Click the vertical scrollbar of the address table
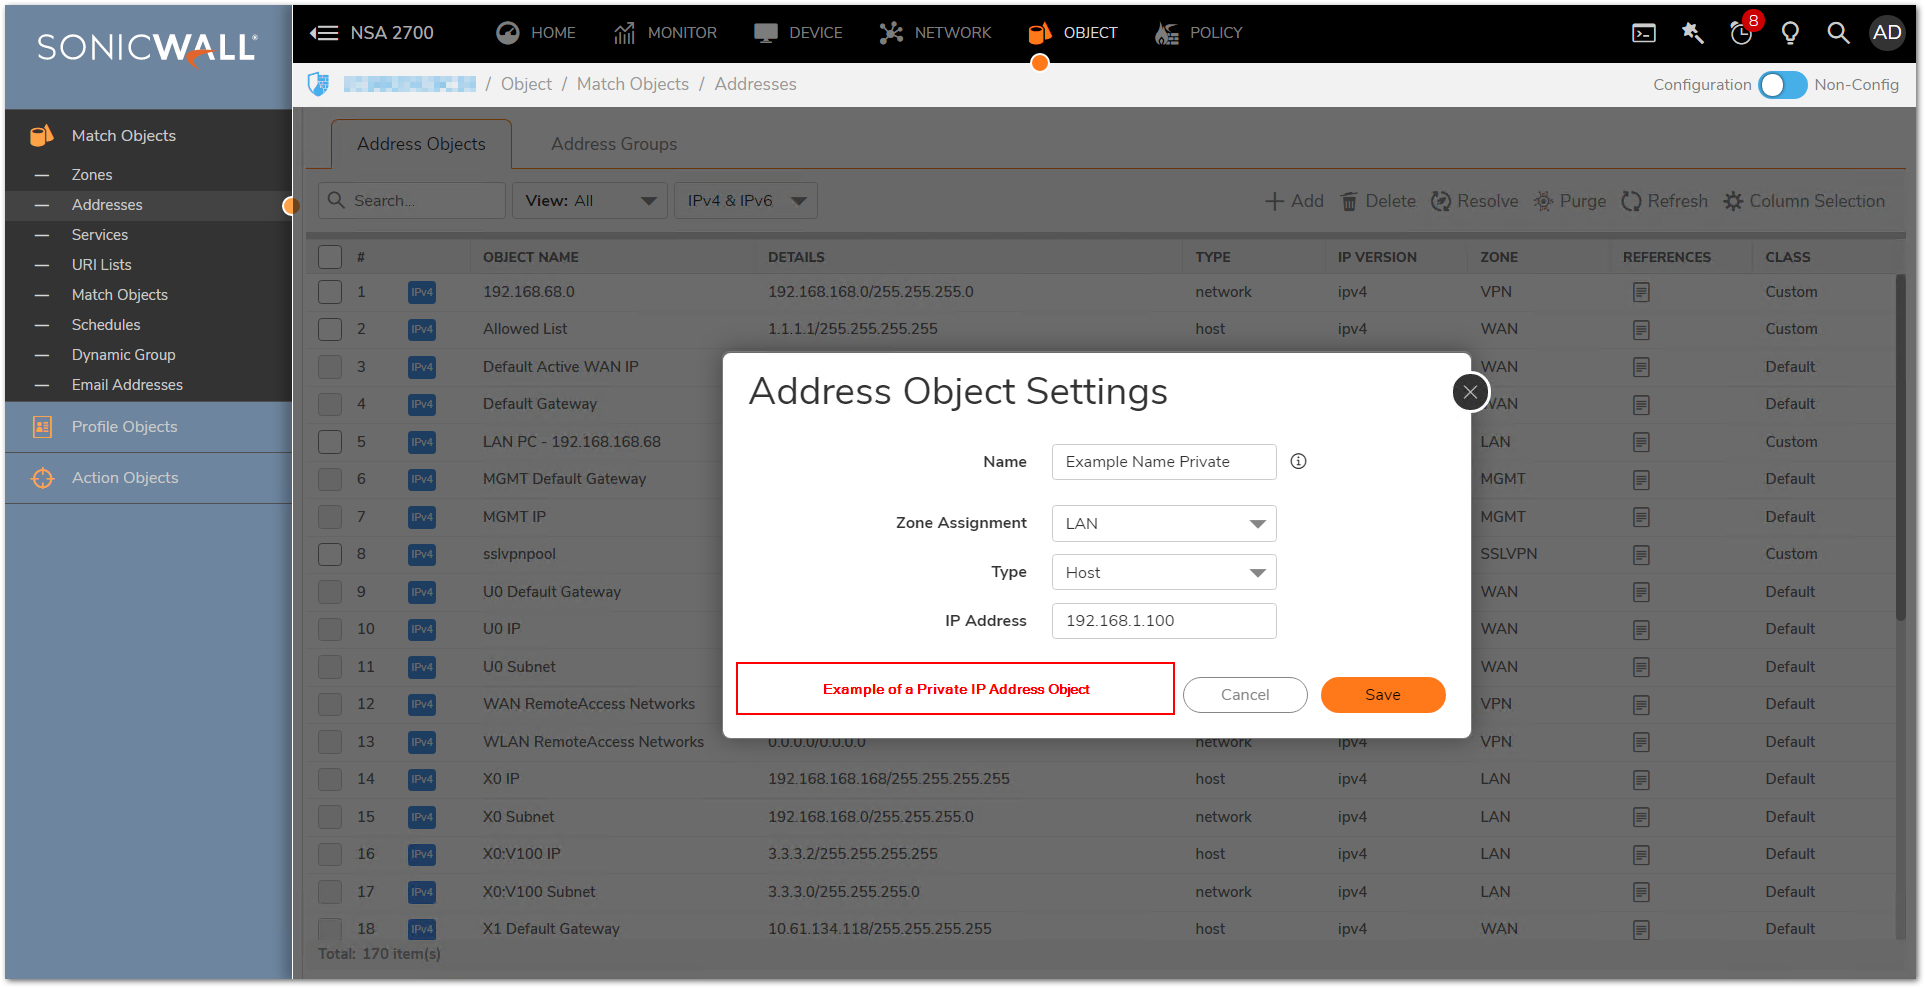Screen dimensions: 1925x988 [1900, 450]
